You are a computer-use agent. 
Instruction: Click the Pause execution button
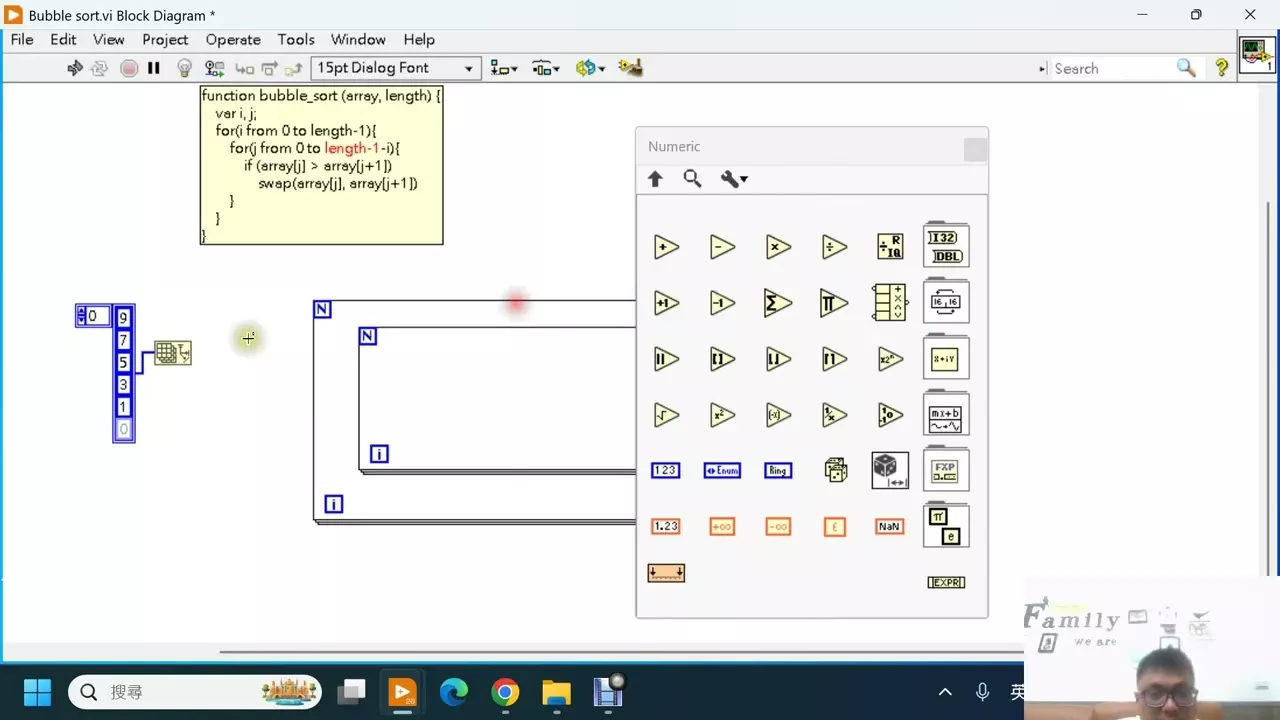tap(154, 68)
